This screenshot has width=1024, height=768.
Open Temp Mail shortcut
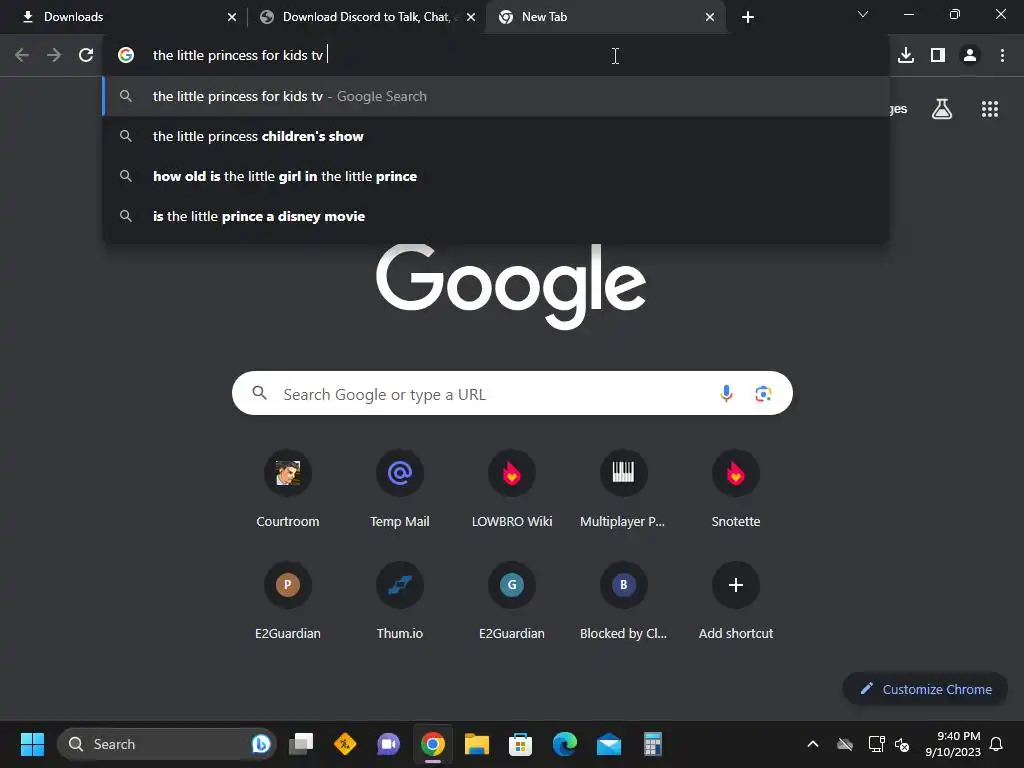(x=400, y=488)
